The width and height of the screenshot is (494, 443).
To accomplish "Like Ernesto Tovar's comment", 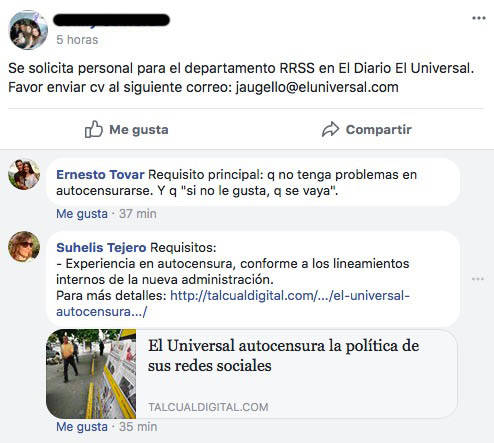I will pos(82,214).
